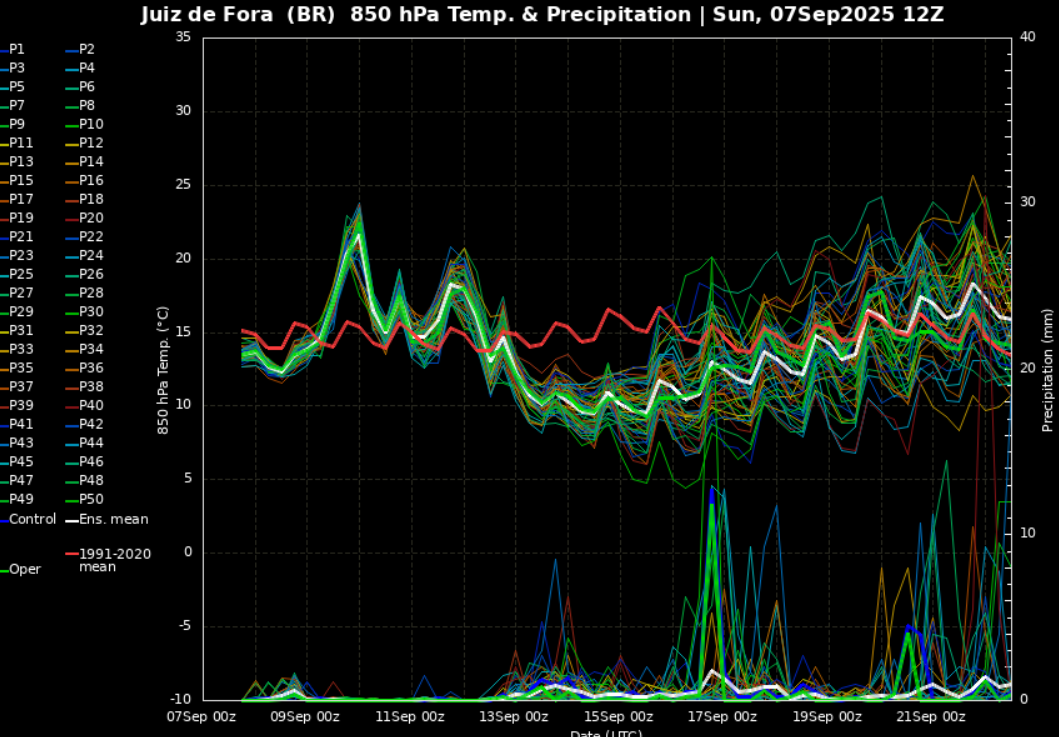
Task: Select the 21Sep 00z date tick
Action: tap(931, 716)
